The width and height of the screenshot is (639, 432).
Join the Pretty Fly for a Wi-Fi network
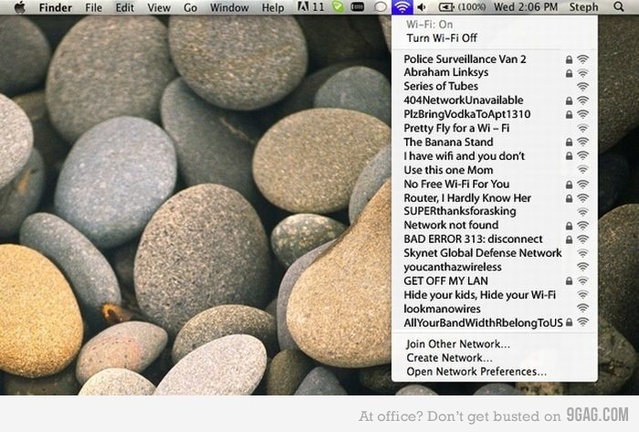coord(456,128)
